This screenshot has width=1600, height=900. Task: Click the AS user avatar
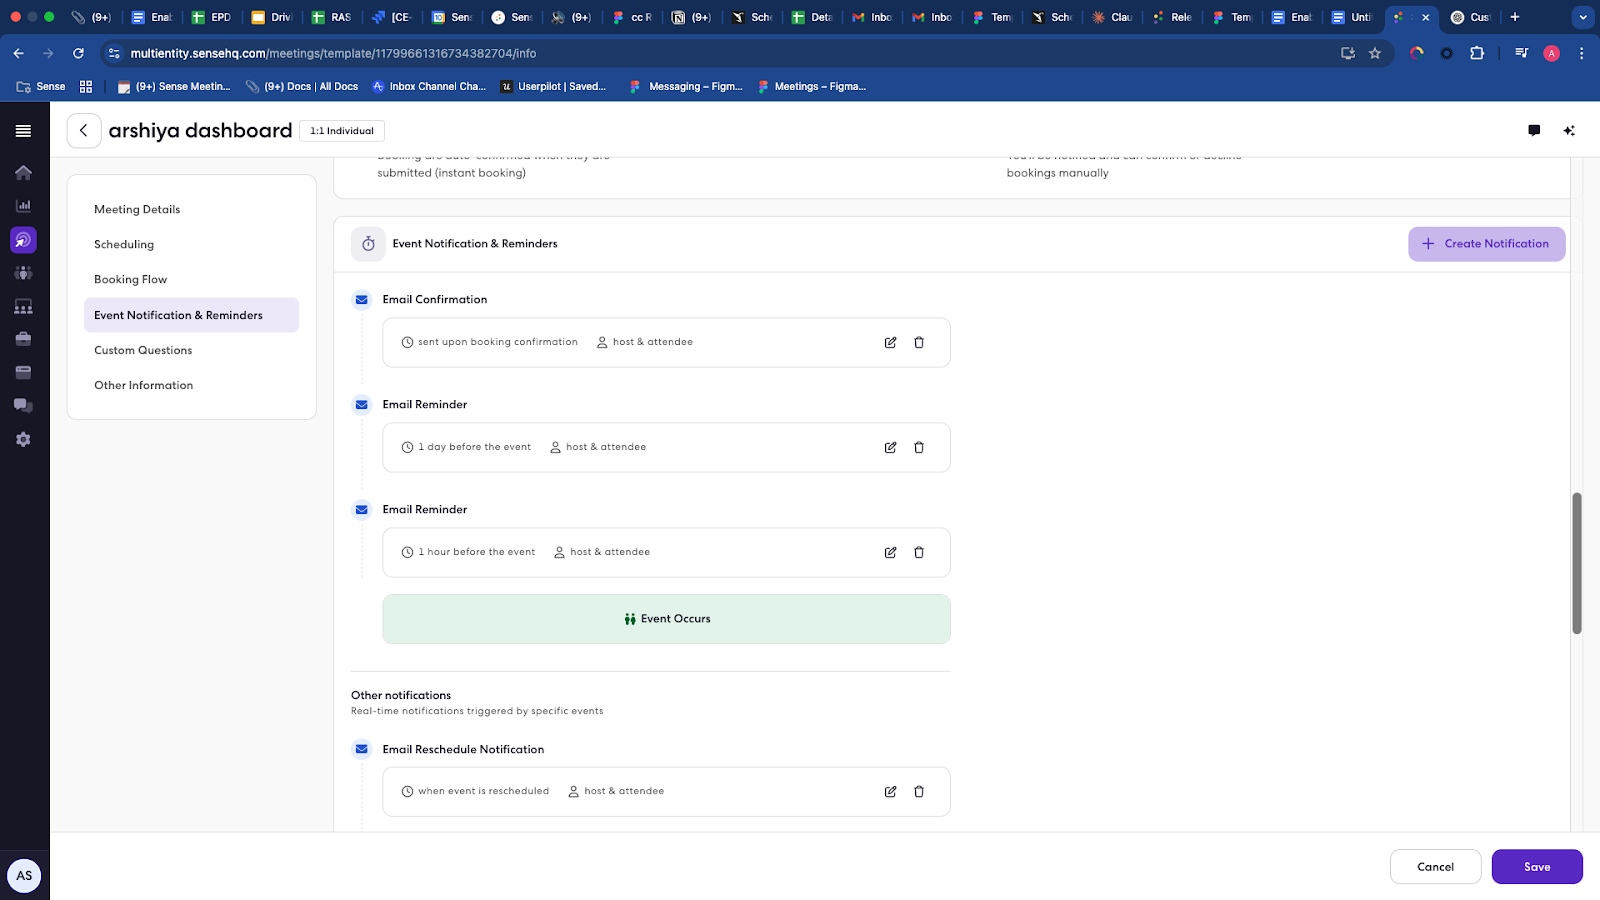pos(24,875)
